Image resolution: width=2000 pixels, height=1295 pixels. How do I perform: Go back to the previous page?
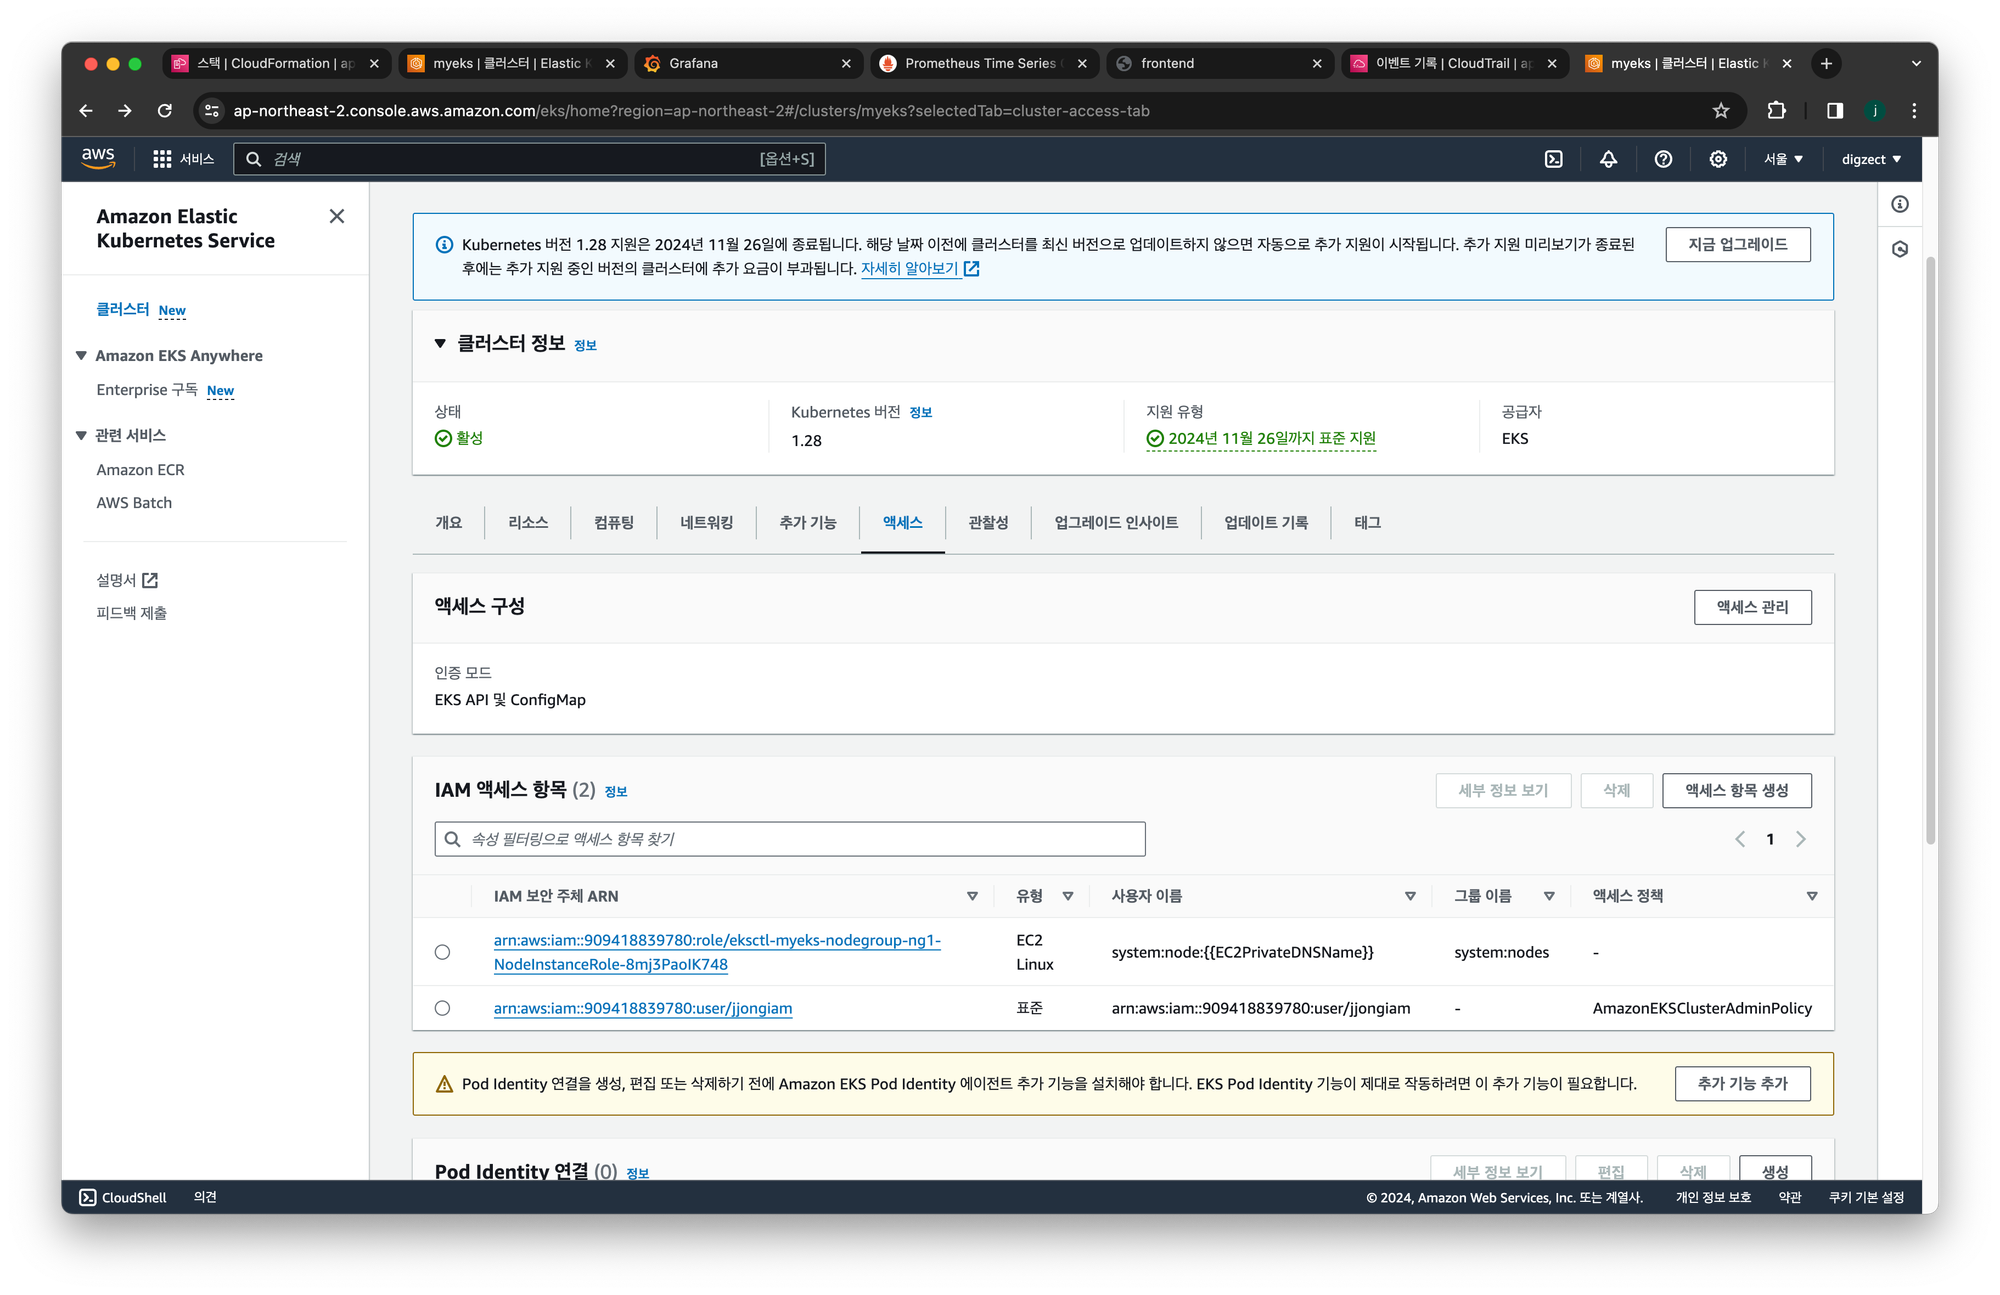click(86, 111)
